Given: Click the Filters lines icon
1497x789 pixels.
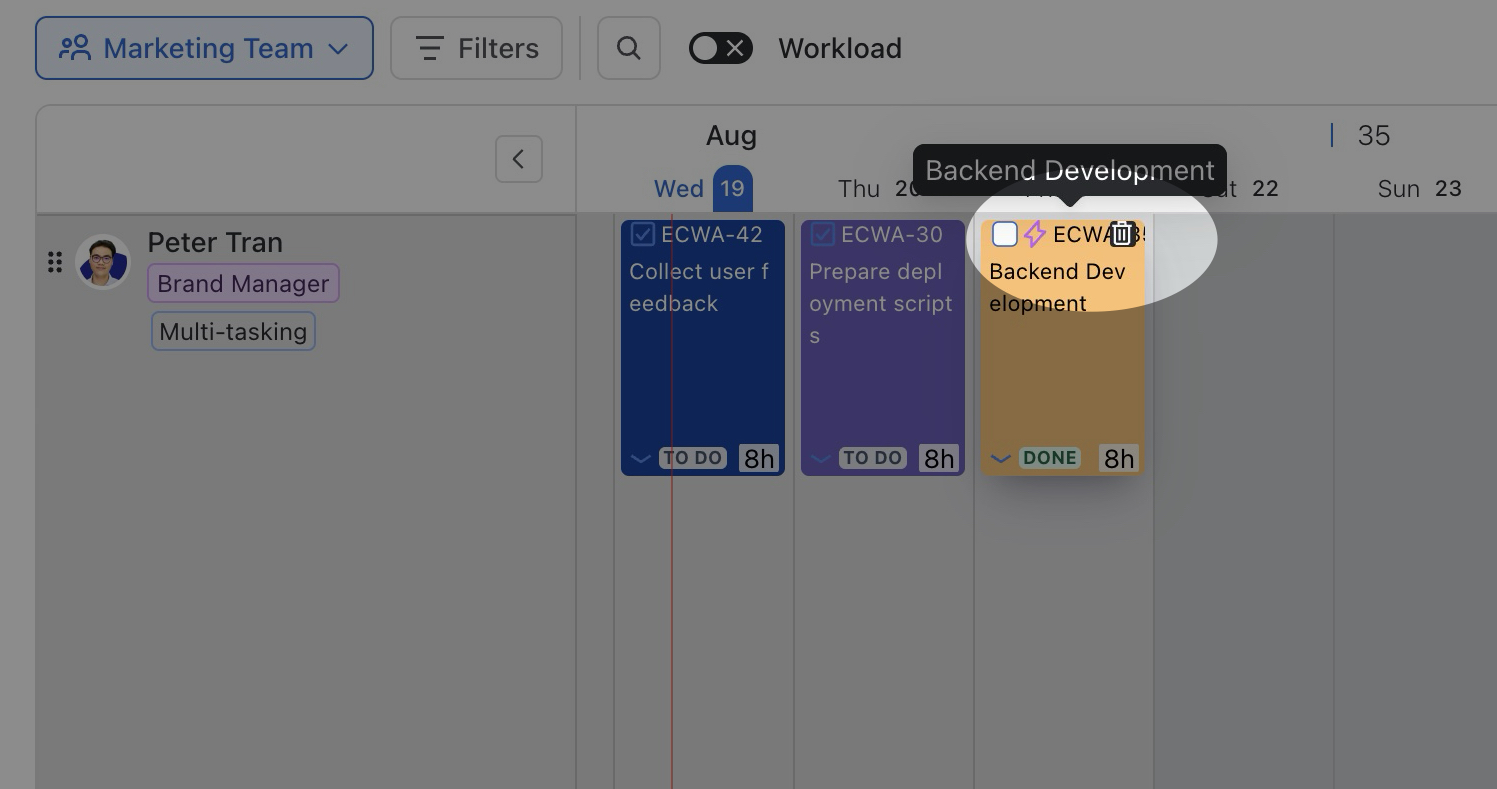Looking at the screenshot, I should coord(429,48).
